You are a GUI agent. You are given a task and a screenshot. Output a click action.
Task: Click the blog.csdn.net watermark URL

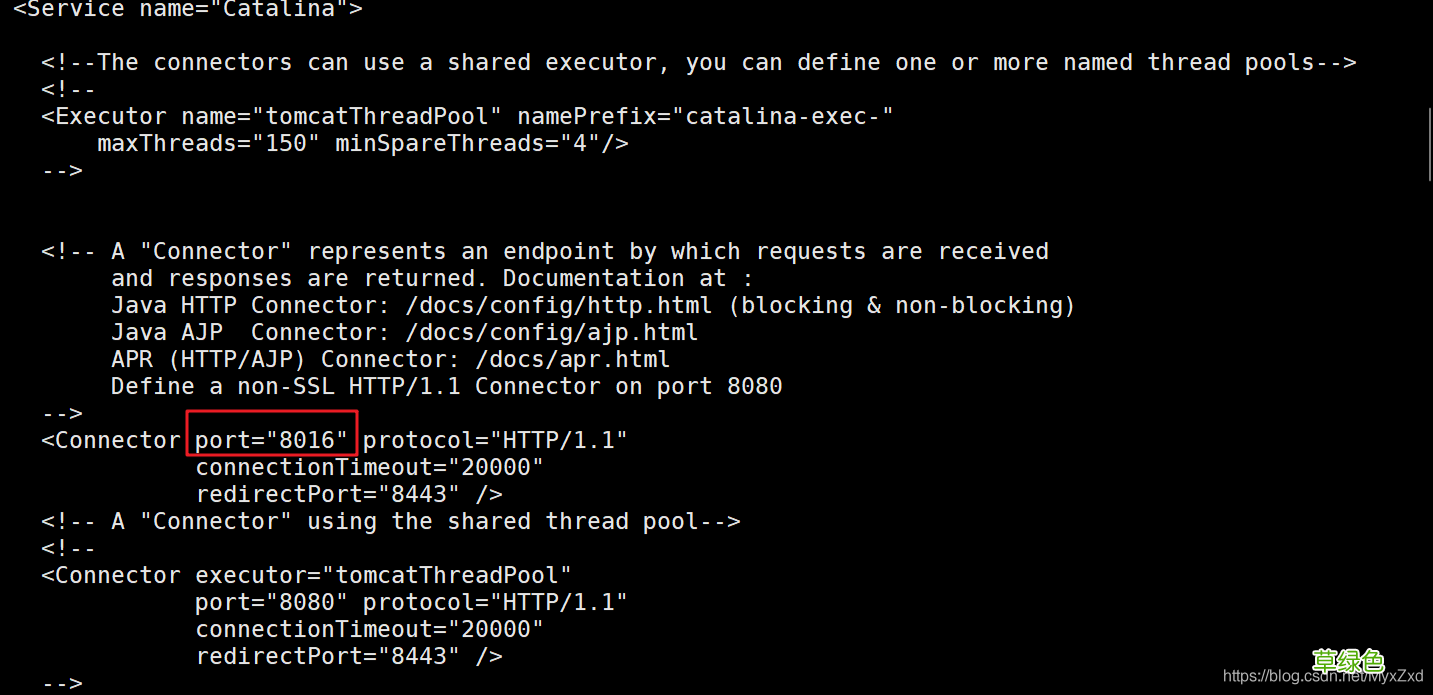coord(1323,676)
